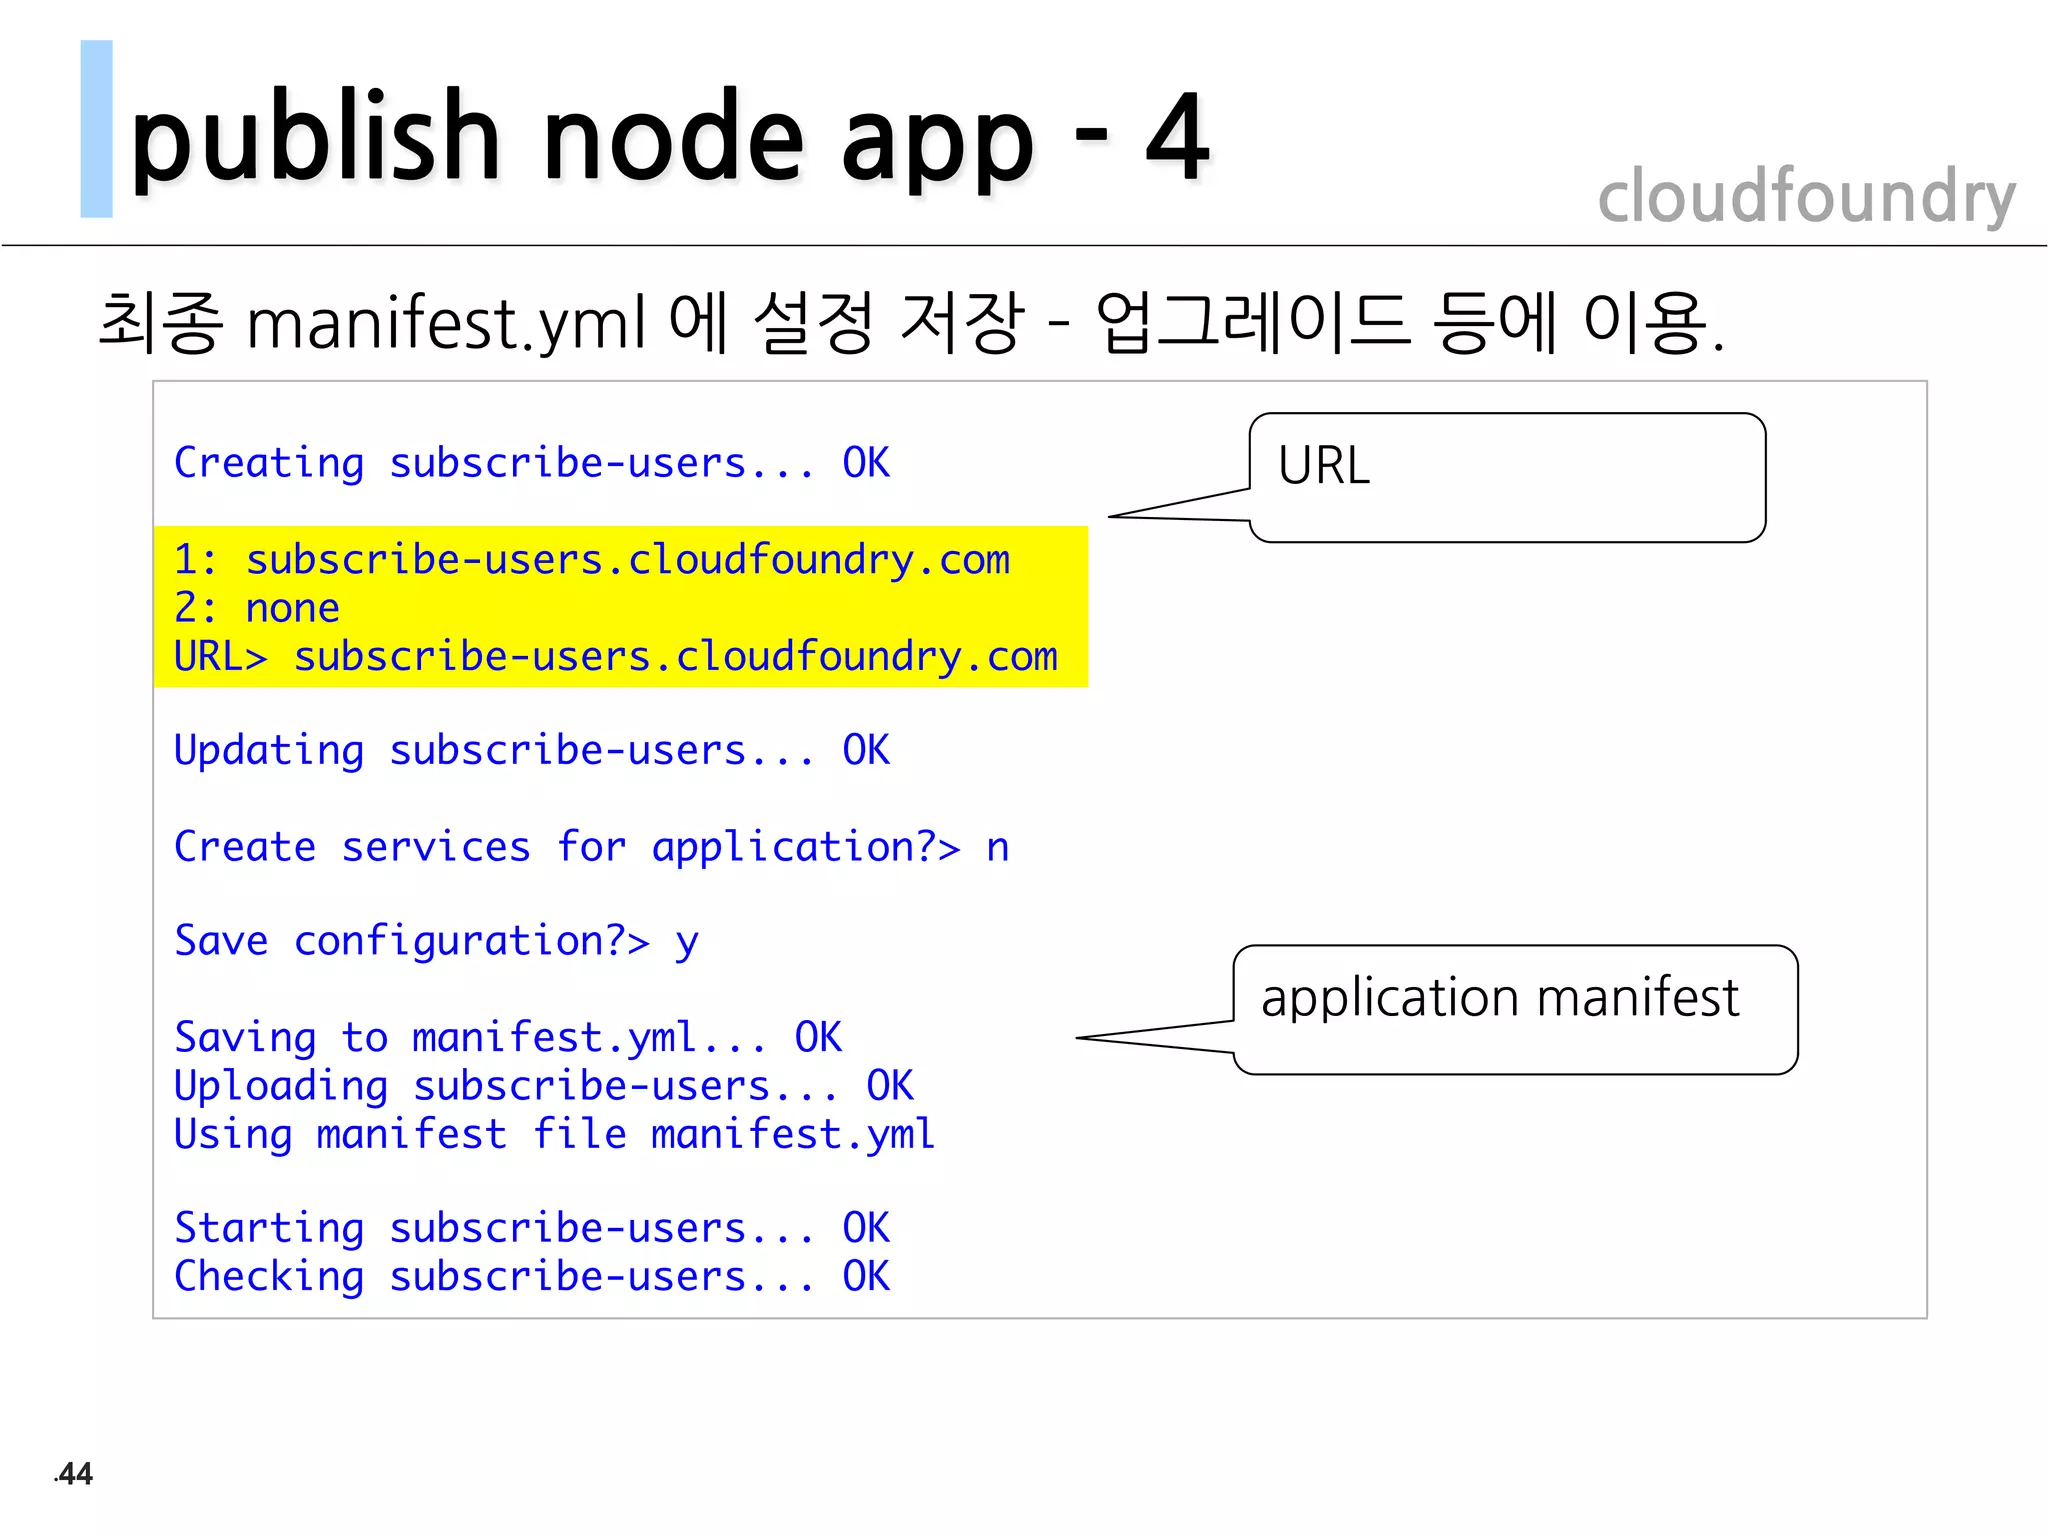Click the 'URL' callout bubble
The width and height of the screenshot is (2048, 1536).
pyautogui.click(x=1506, y=478)
